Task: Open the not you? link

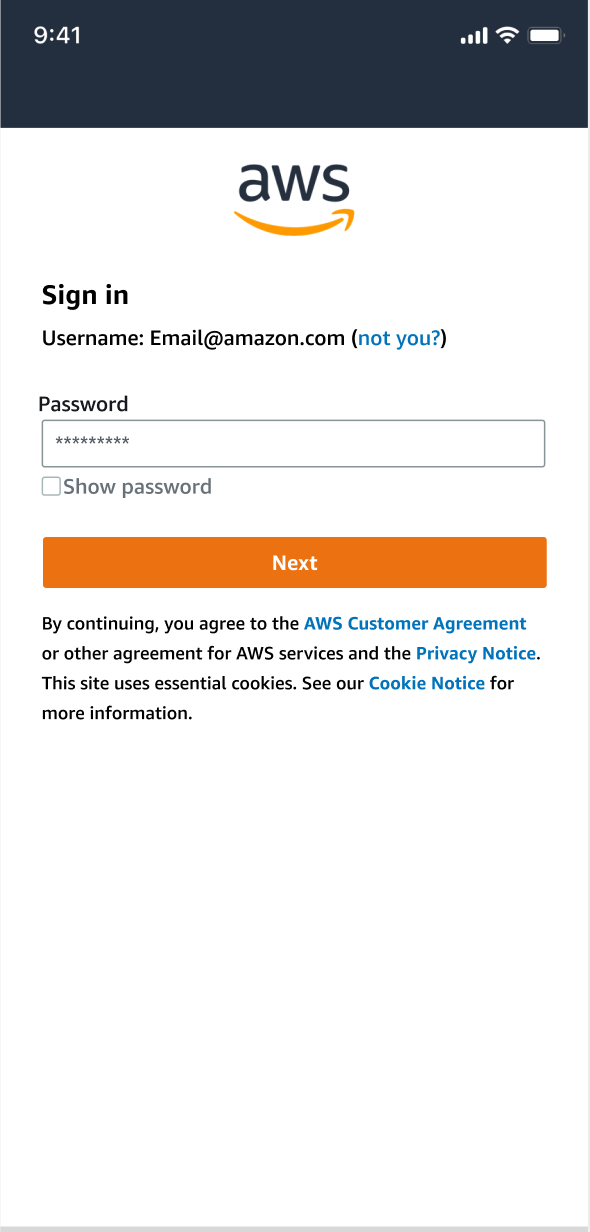Action: tap(398, 338)
